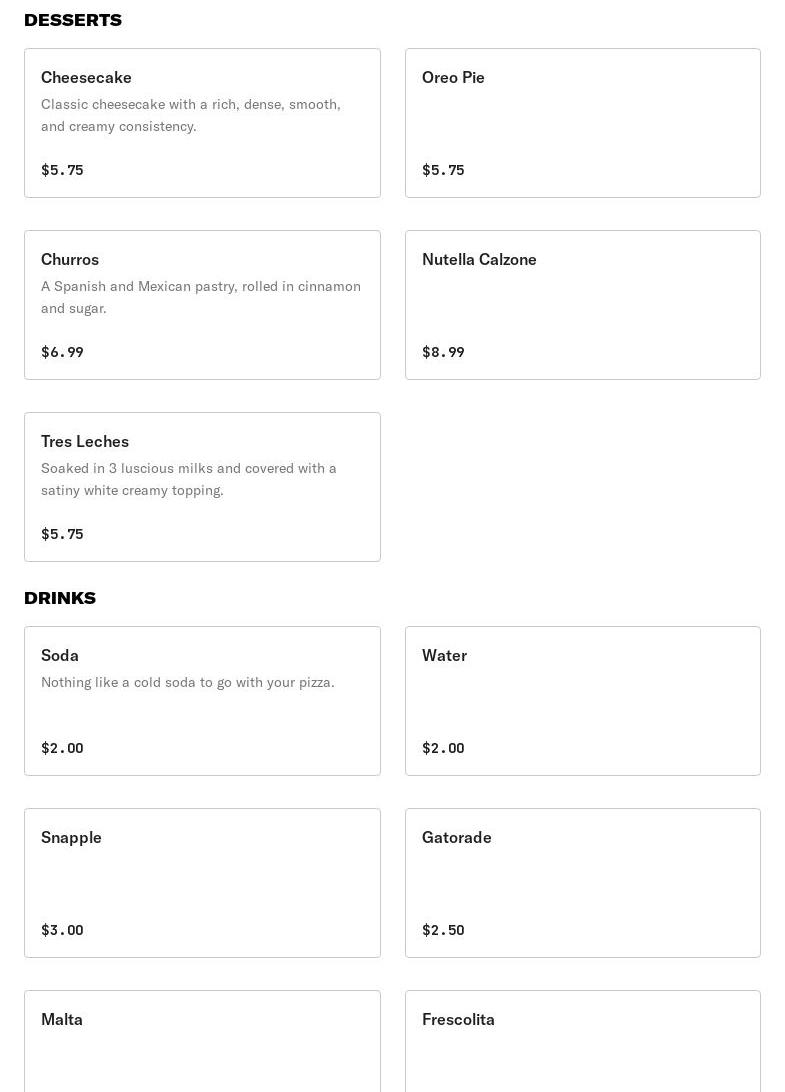
Task: Click the Drinks section heading
Action: coord(60,598)
